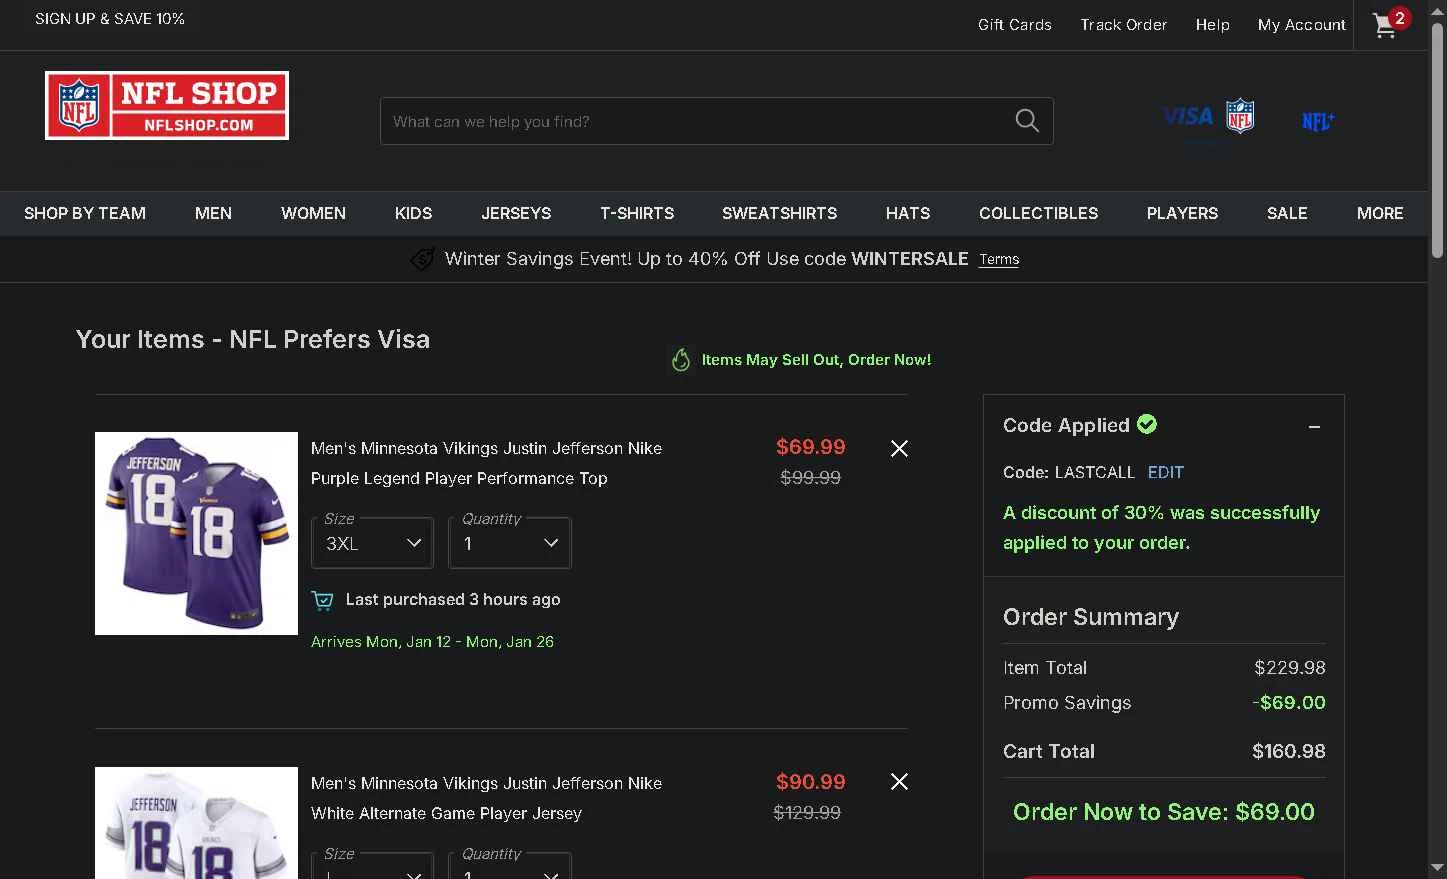Click the page vertical scrollbar thumb
This screenshot has width=1447, height=879.
(x=1437, y=140)
